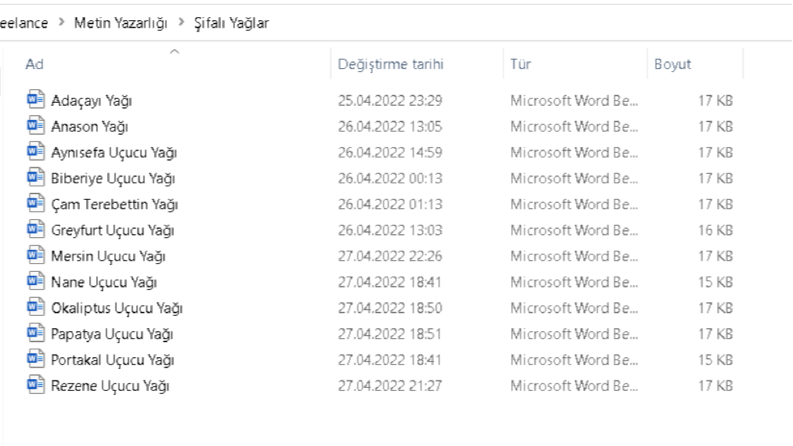793x446 pixels.
Task: Click Word icon beside Aynısefa Uçucu Yağı
Action: pyautogui.click(x=35, y=151)
